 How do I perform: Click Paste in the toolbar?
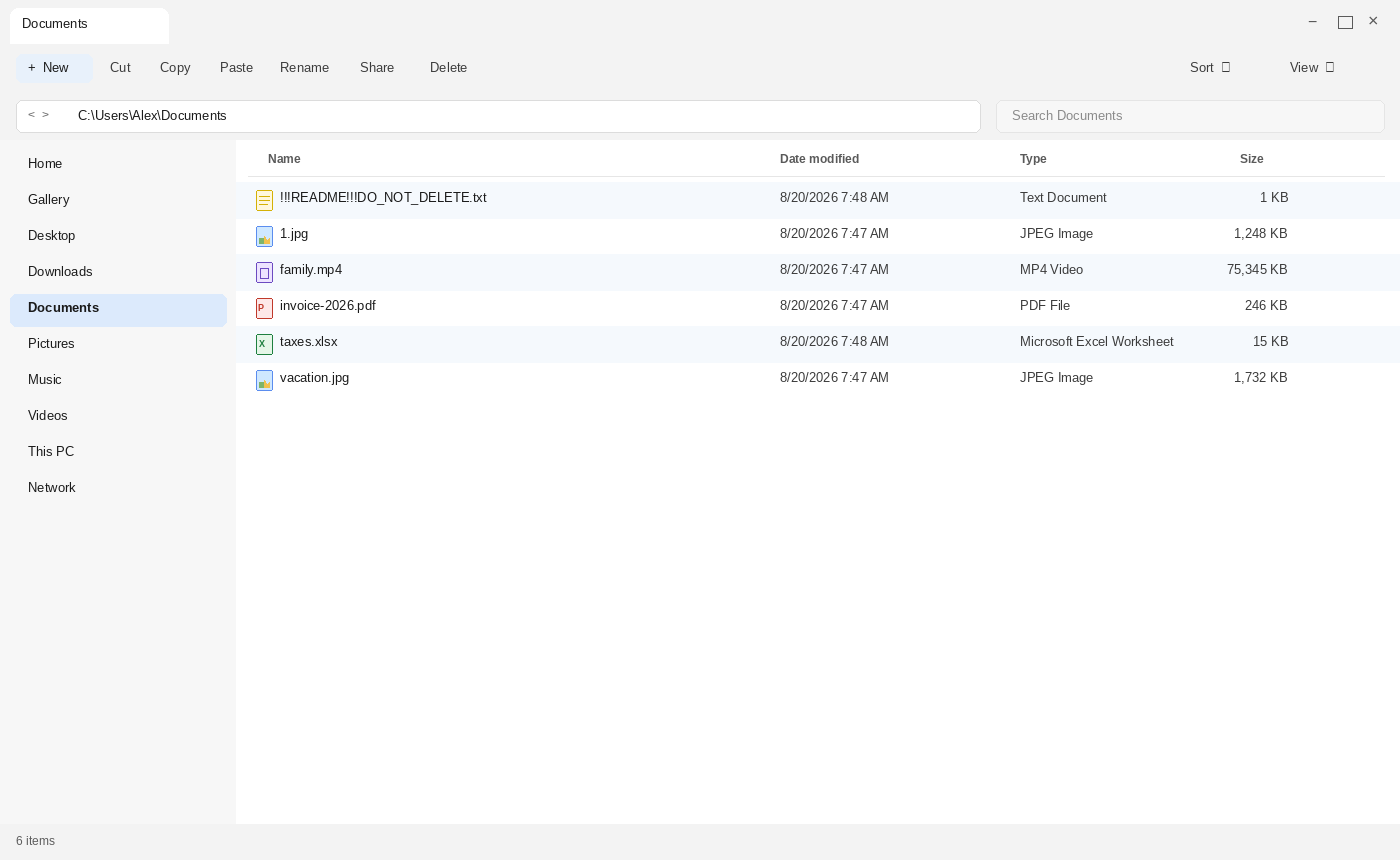pyautogui.click(x=236, y=68)
